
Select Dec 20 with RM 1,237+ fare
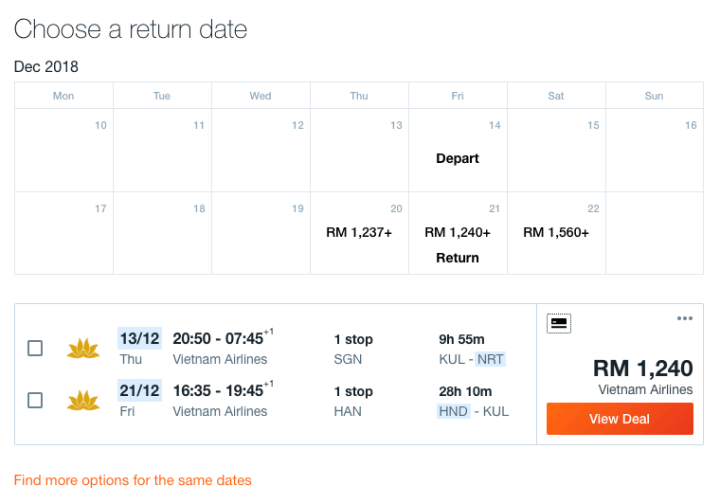(x=360, y=232)
